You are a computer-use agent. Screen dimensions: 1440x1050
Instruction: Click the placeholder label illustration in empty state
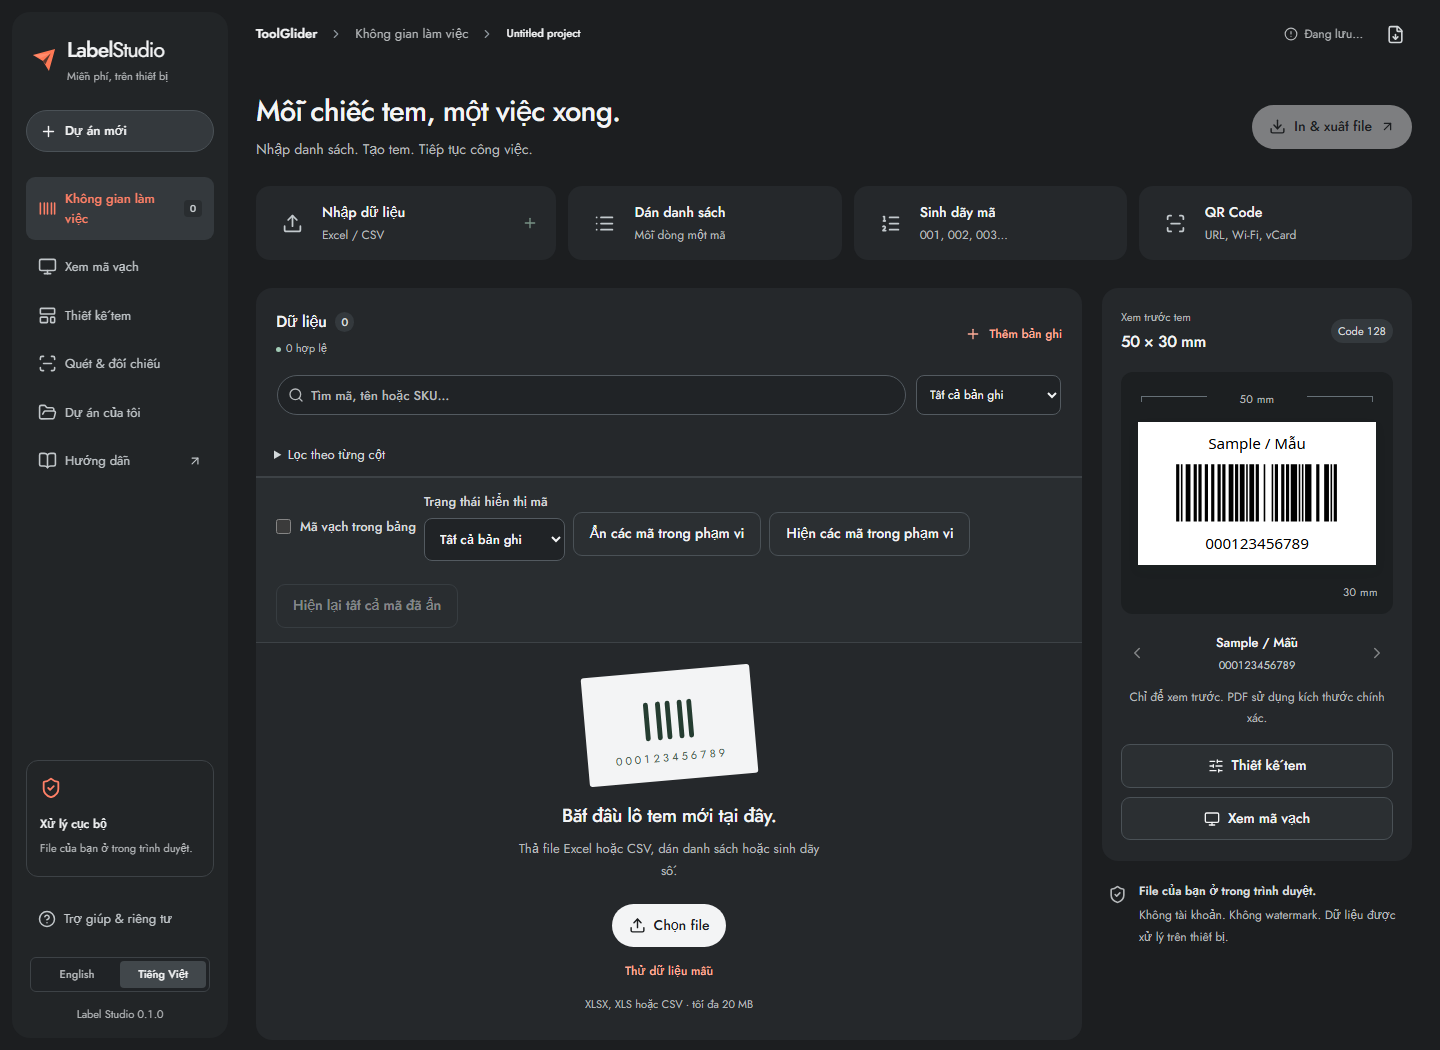click(x=669, y=725)
